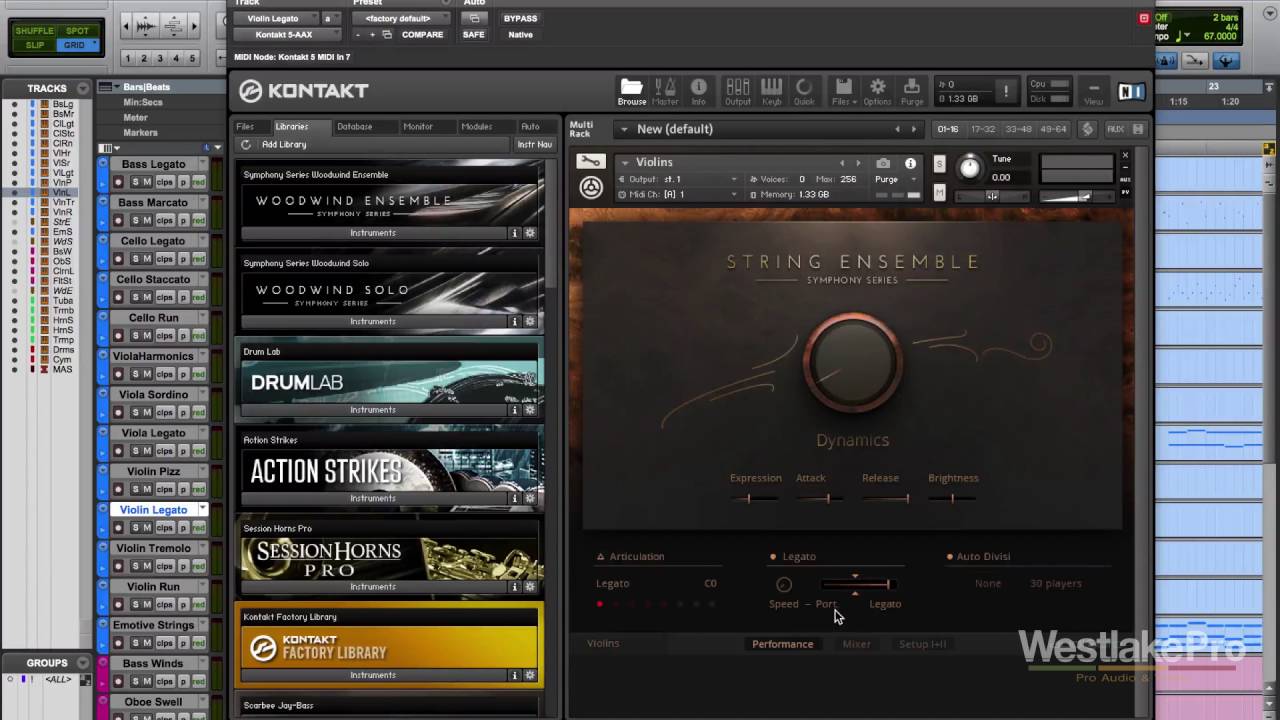Viewport: 1280px width, 720px height.
Task: Adjust the Brightness slider
Action: (x=952, y=498)
